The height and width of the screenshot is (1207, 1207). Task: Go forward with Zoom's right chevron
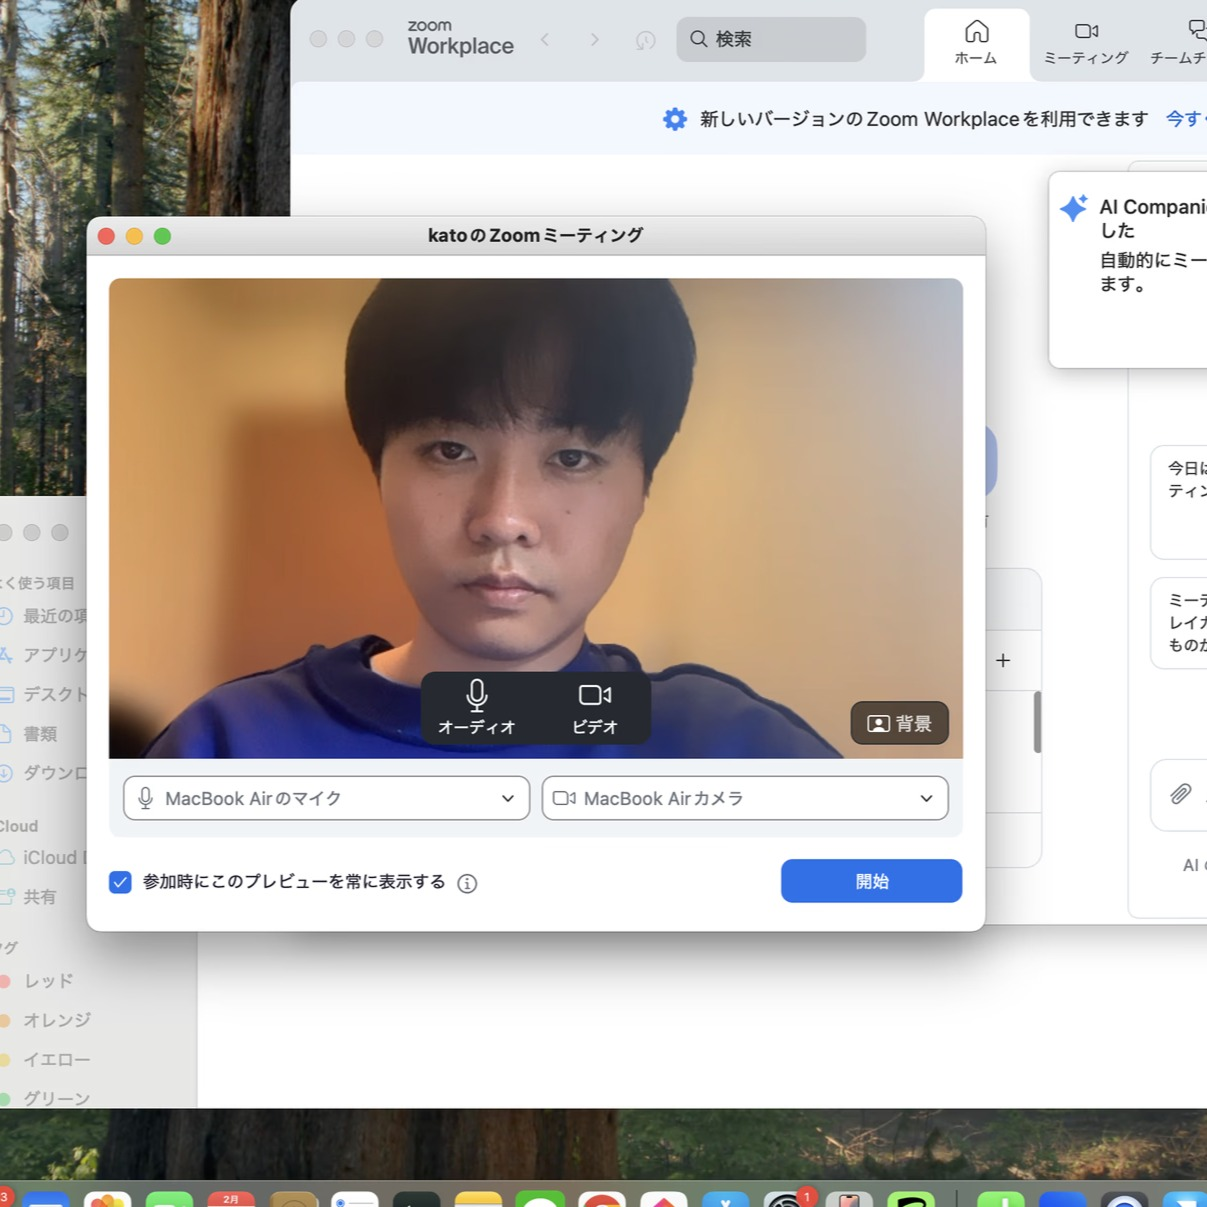tap(595, 39)
